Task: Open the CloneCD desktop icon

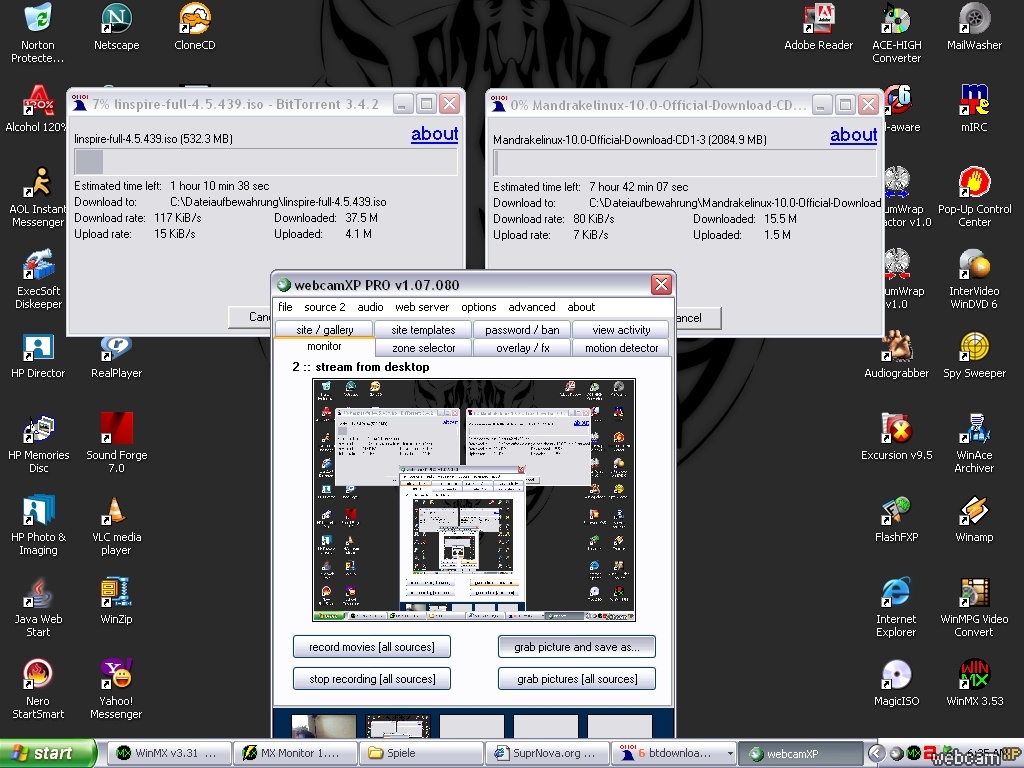Action: pos(195,28)
